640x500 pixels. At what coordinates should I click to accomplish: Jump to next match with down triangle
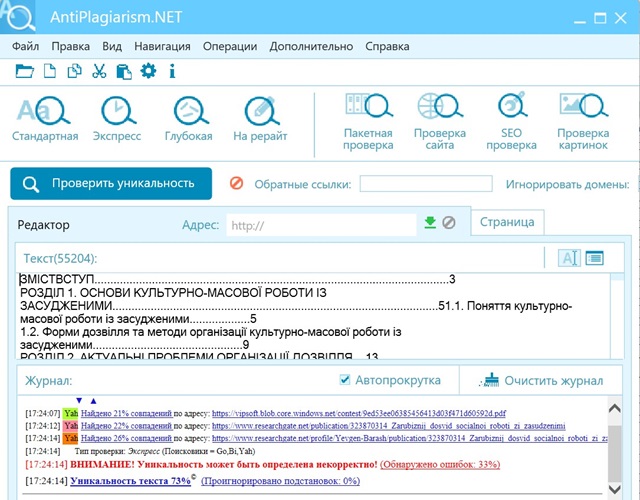pyautogui.click(x=79, y=400)
